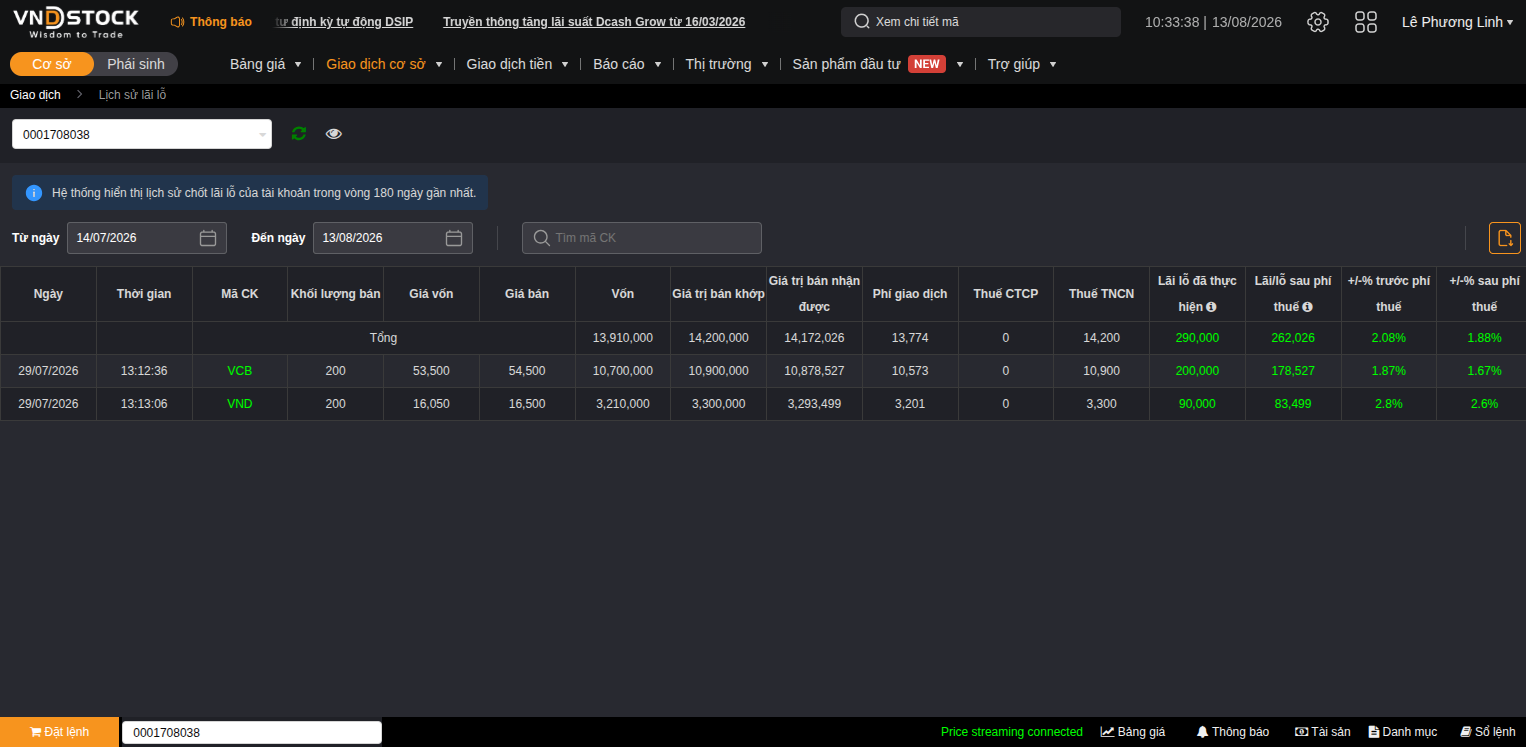This screenshot has height=747, width=1526.
Task: Click Khối lượng bán column header
Action: pos(336,294)
